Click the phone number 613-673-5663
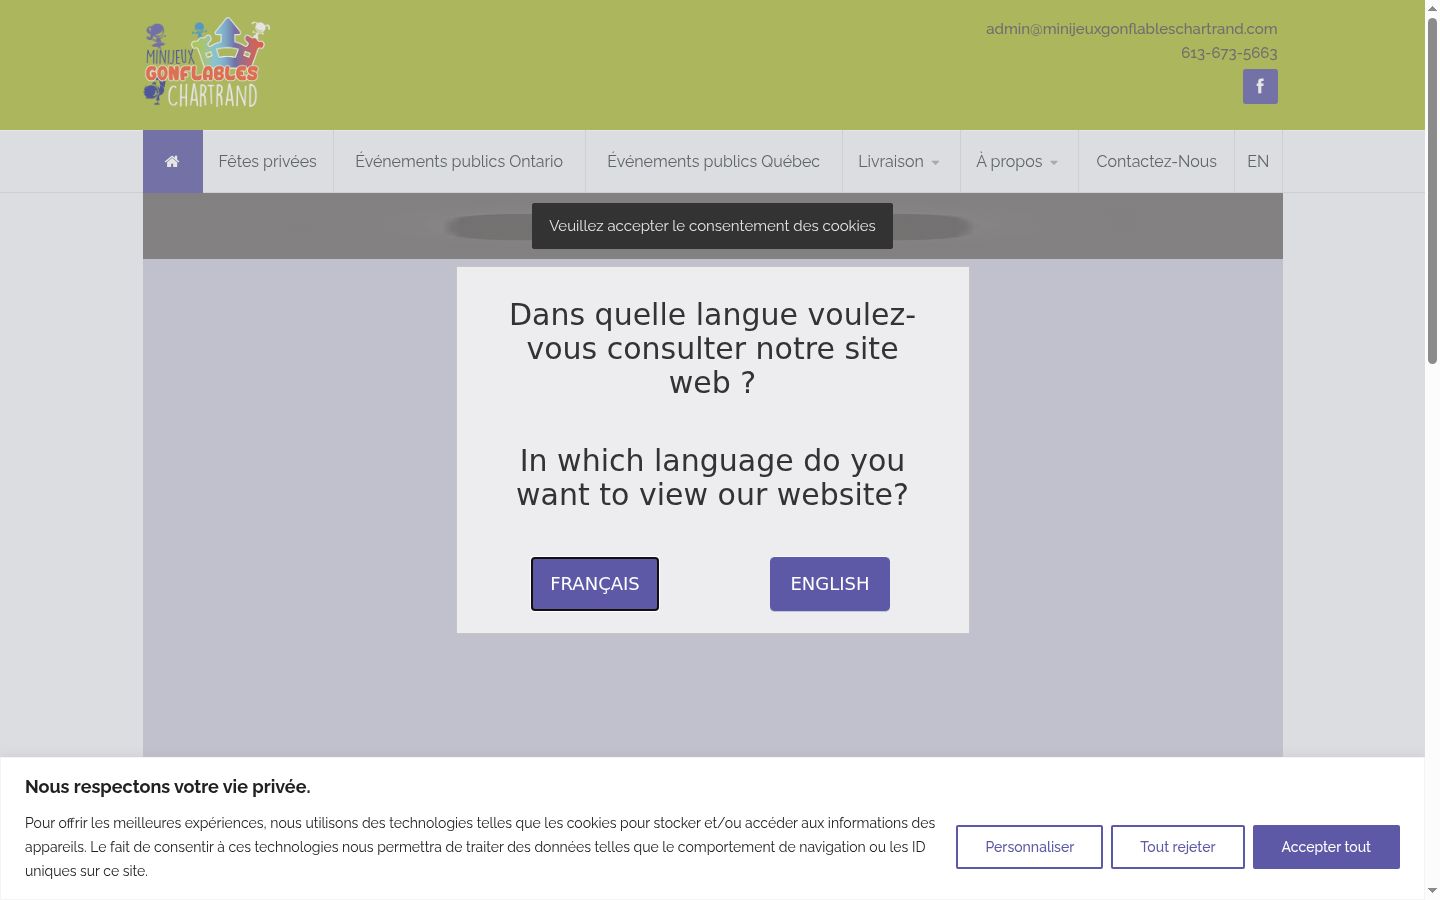 1229,53
